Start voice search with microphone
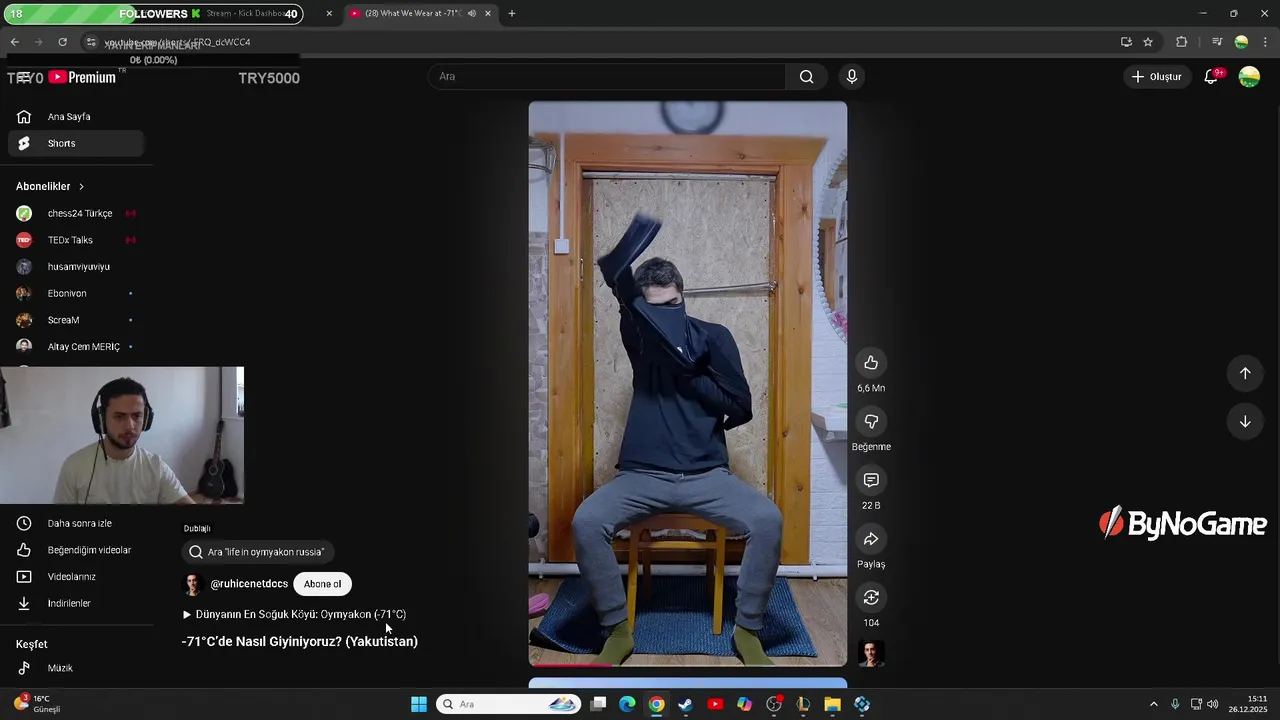This screenshot has width=1280, height=720. click(852, 77)
